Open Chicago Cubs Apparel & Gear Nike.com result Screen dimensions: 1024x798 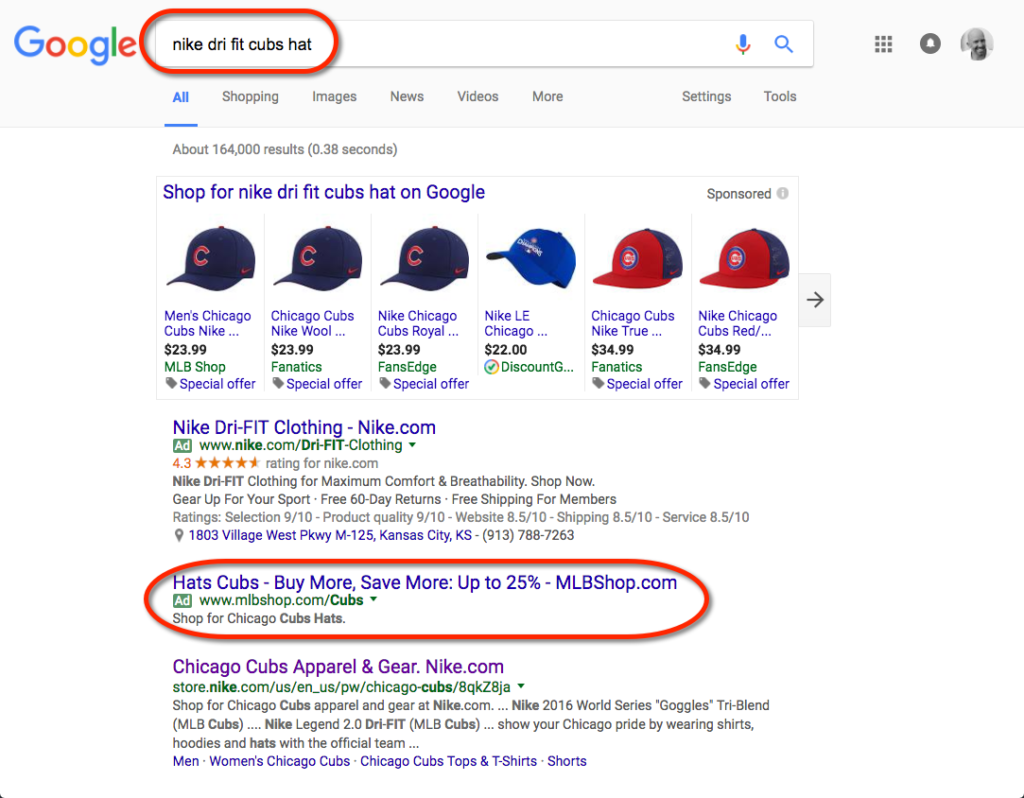pos(338,666)
